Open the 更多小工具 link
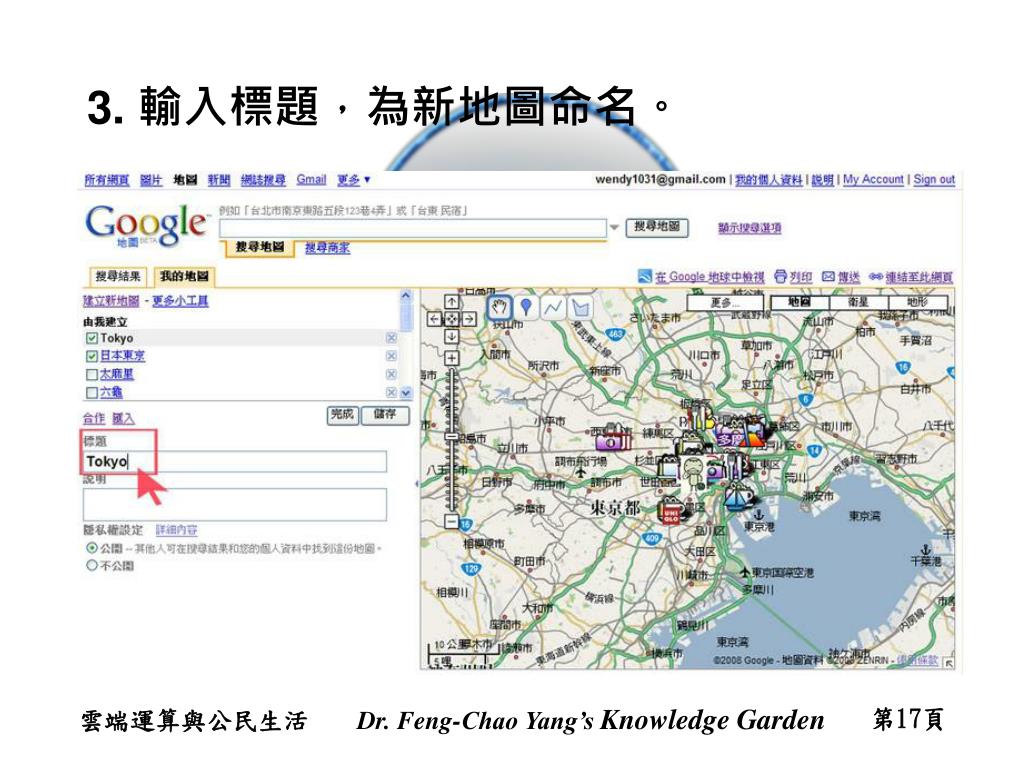Viewport: 1024px width, 768px height. coord(180,301)
